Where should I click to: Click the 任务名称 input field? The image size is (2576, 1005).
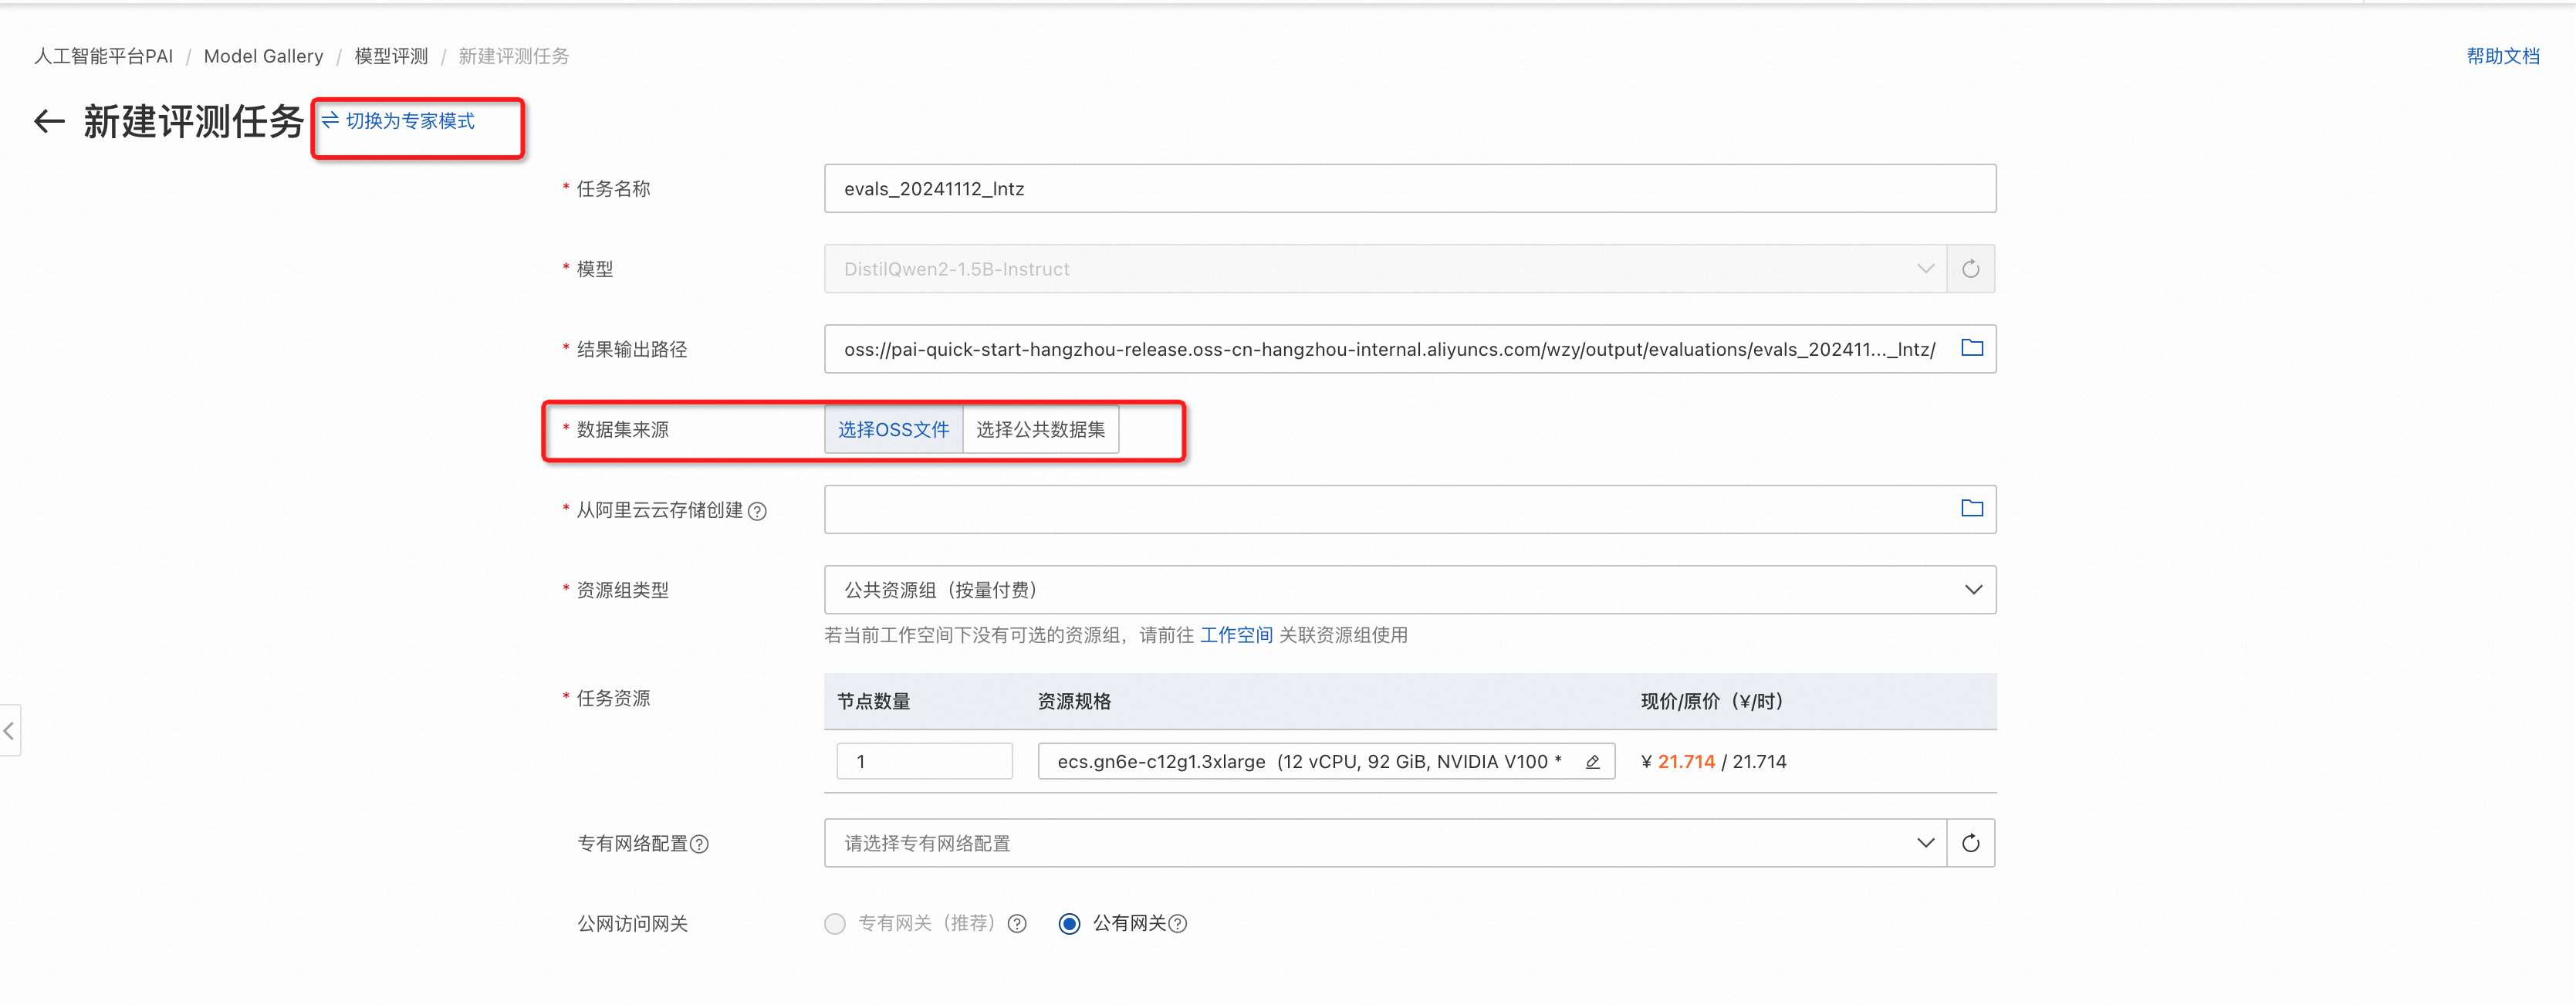pos(1409,189)
